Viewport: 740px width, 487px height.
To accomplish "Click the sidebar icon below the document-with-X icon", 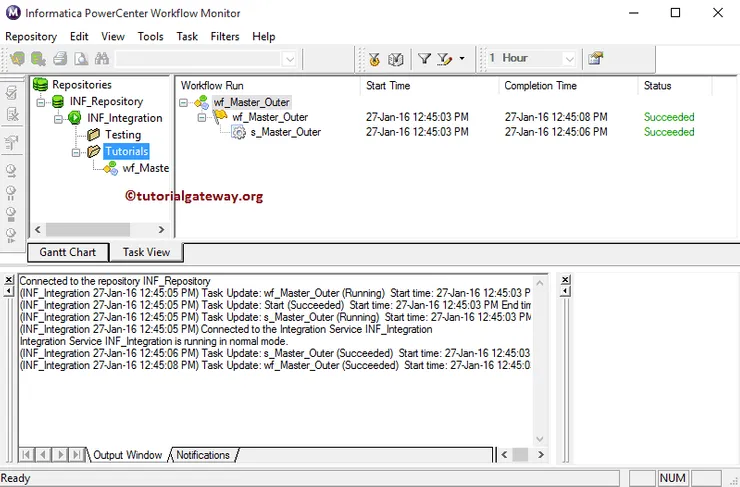I will 12,142.
